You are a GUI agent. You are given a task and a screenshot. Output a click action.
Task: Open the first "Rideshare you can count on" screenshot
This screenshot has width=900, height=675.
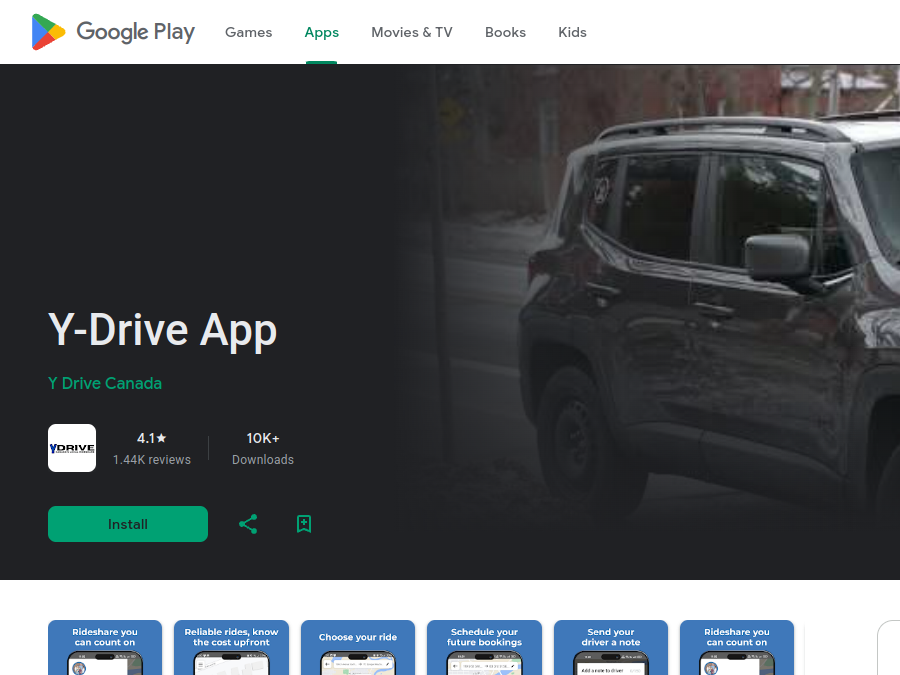click(x=105, y=647)
